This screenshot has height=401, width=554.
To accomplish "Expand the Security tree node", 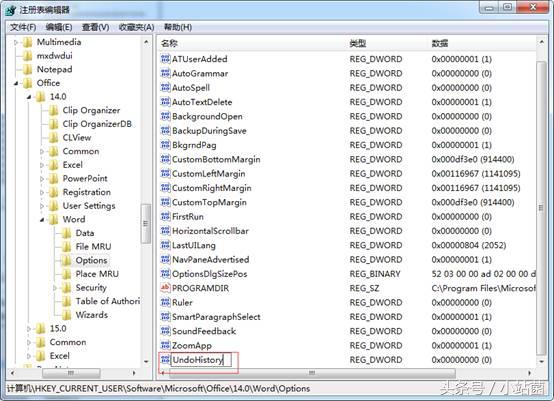I will [55, 288].
